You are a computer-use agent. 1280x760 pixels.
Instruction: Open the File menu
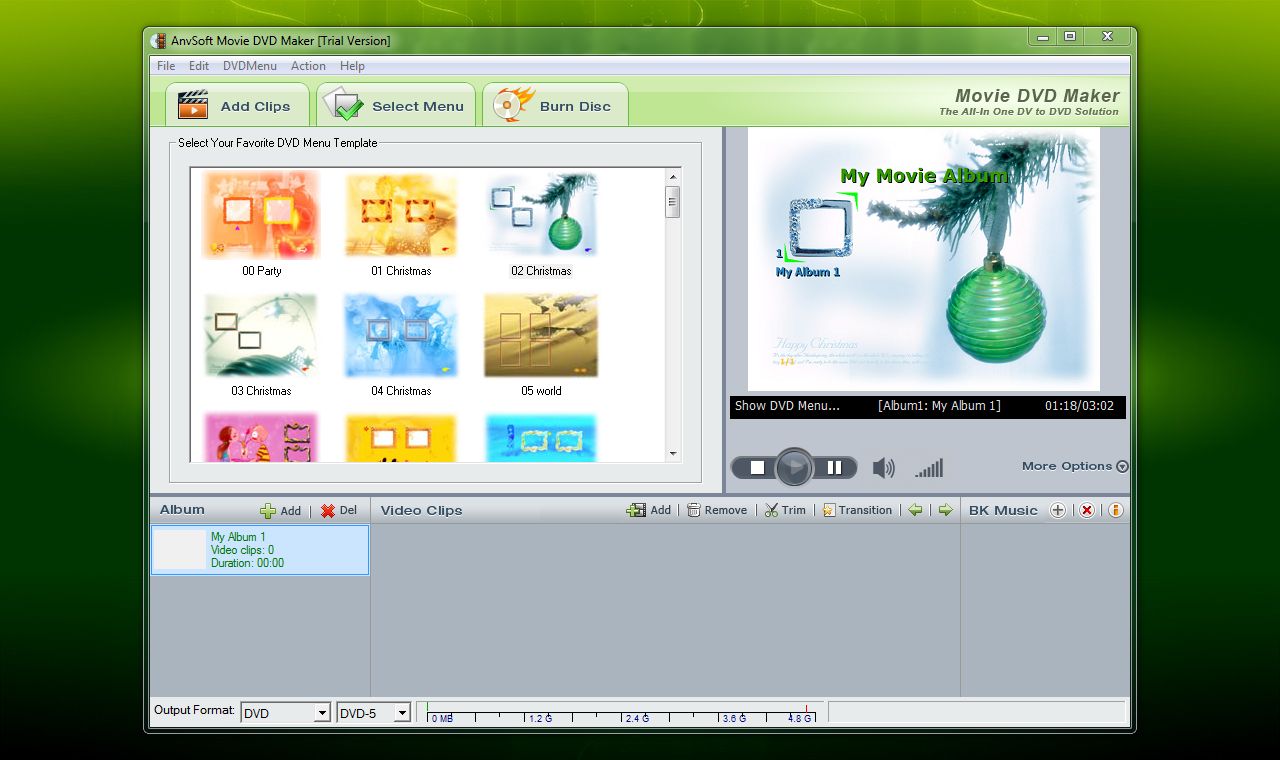166,66
